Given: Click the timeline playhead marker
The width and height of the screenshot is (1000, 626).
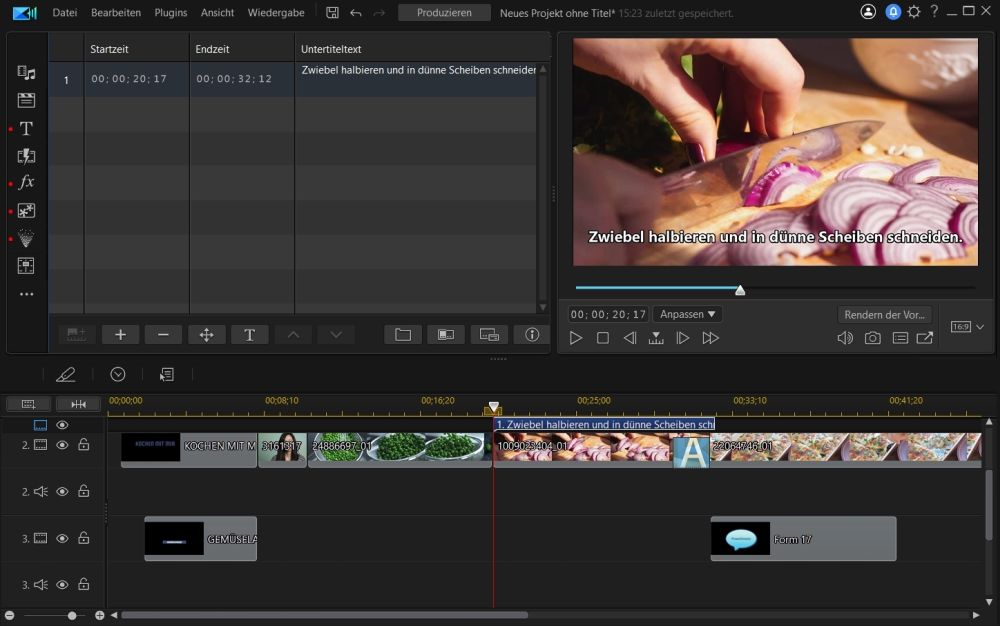Looking at the screenshot, I should coord(493,407).
